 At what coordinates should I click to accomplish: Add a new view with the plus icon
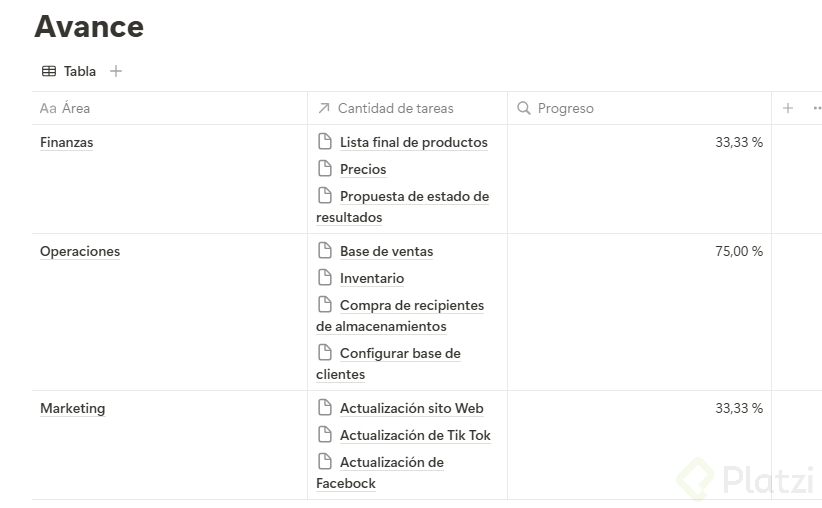point(116,71)
